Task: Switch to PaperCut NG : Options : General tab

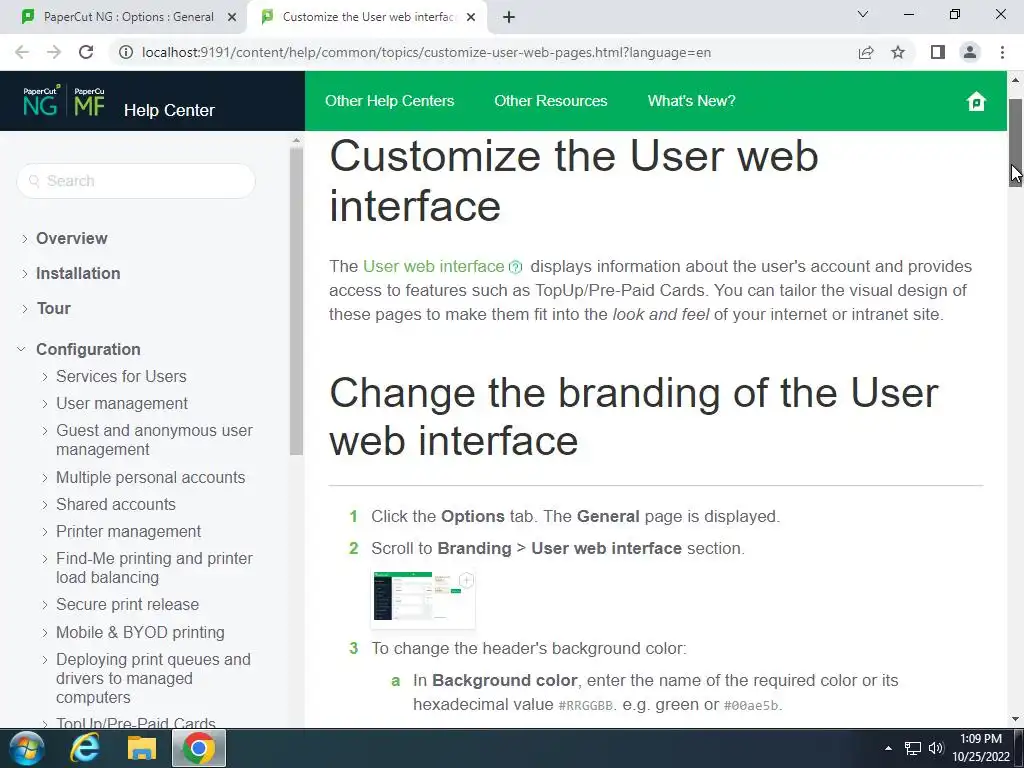Action: pos(129,17)
